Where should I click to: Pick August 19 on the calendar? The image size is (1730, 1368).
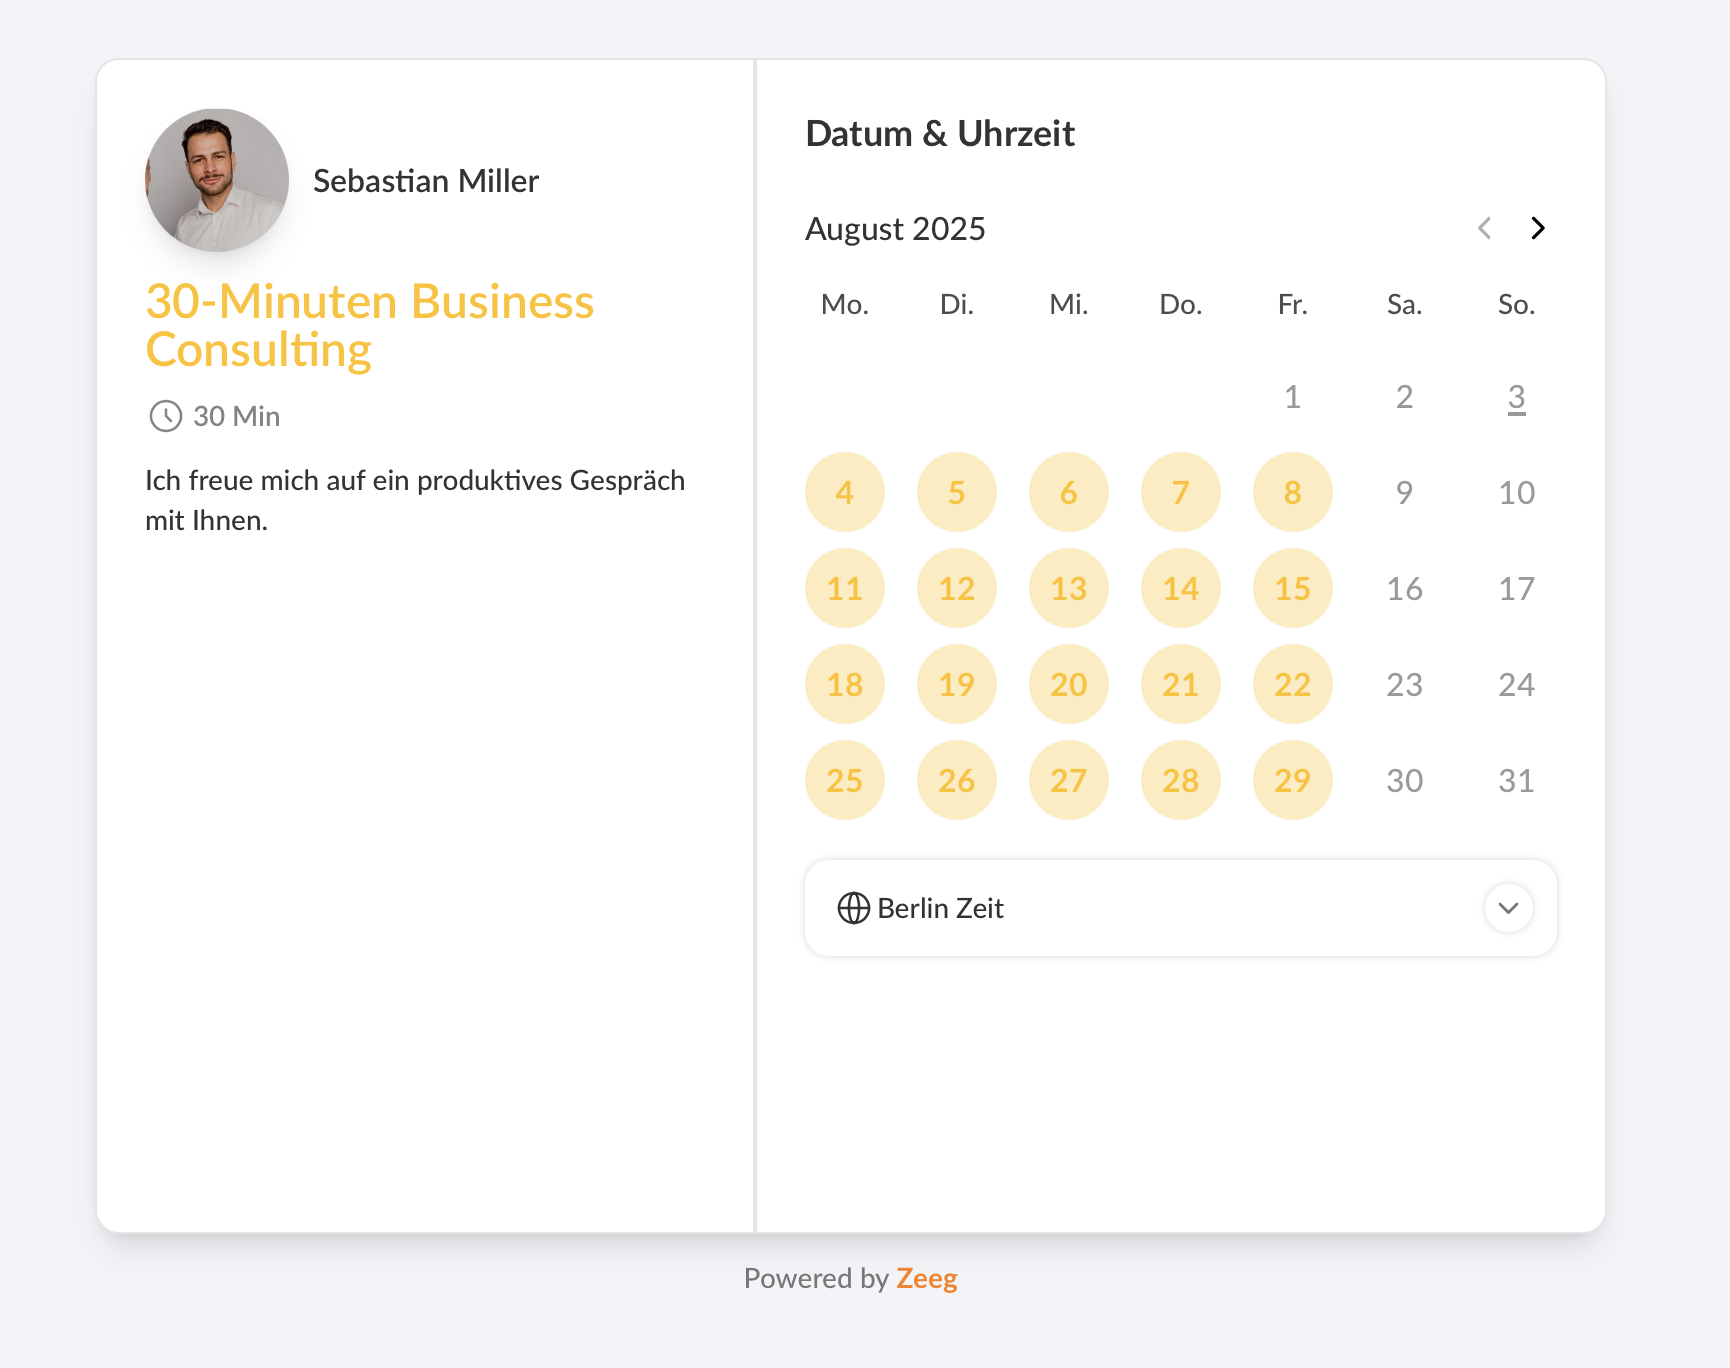(x=957, y=684)
